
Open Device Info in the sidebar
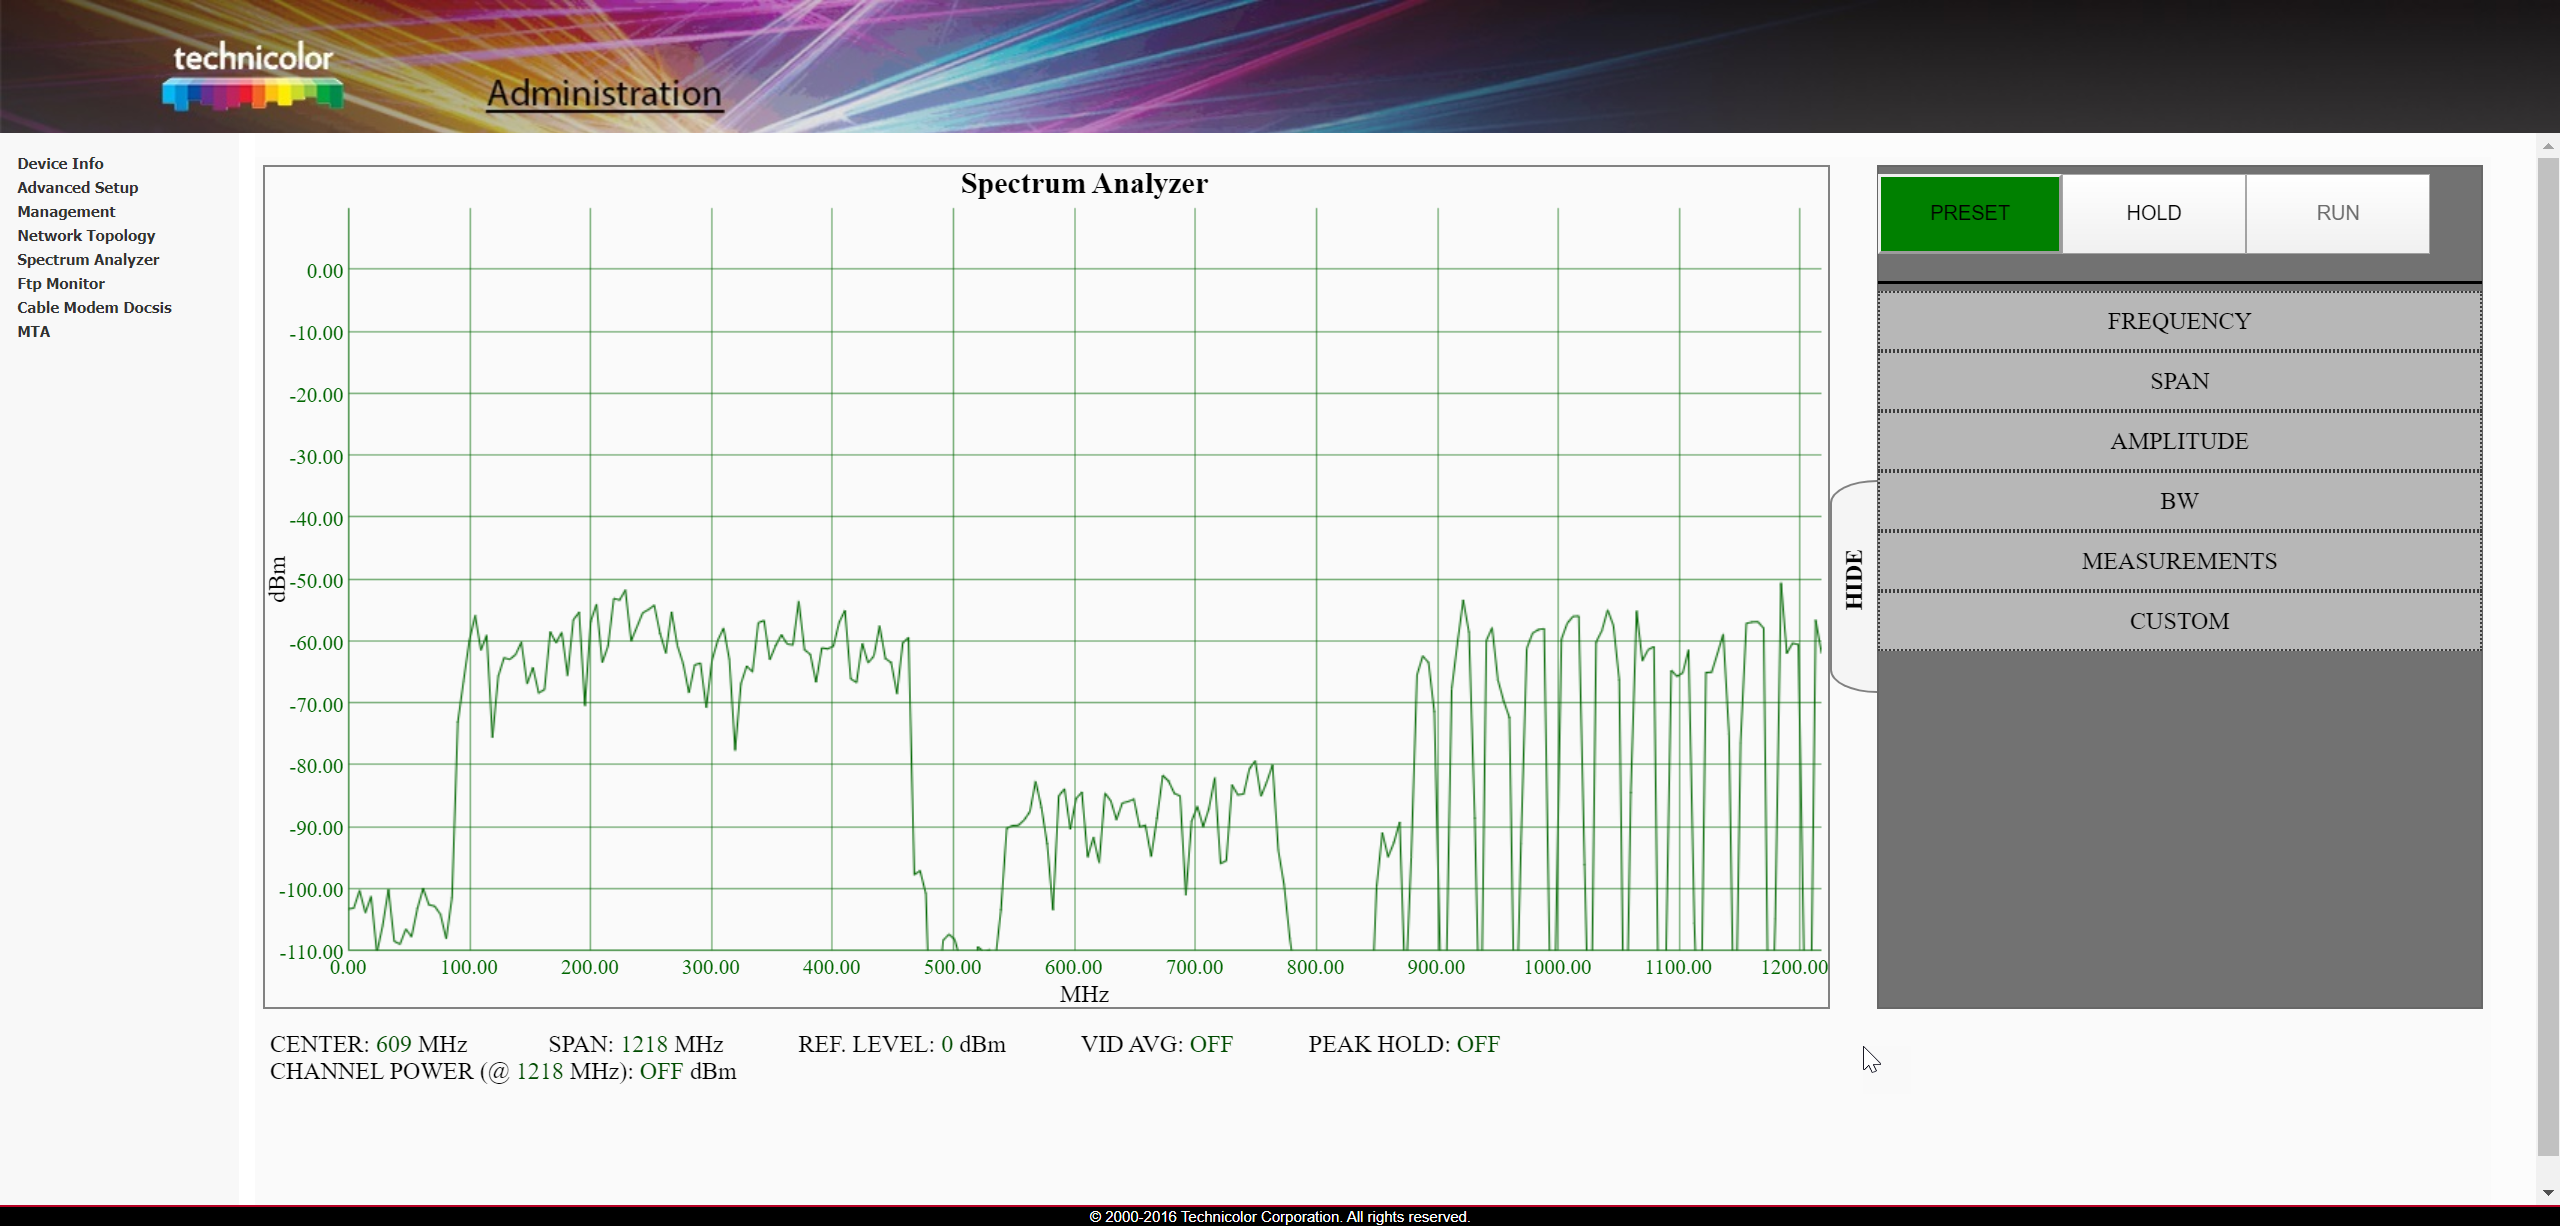60,164
